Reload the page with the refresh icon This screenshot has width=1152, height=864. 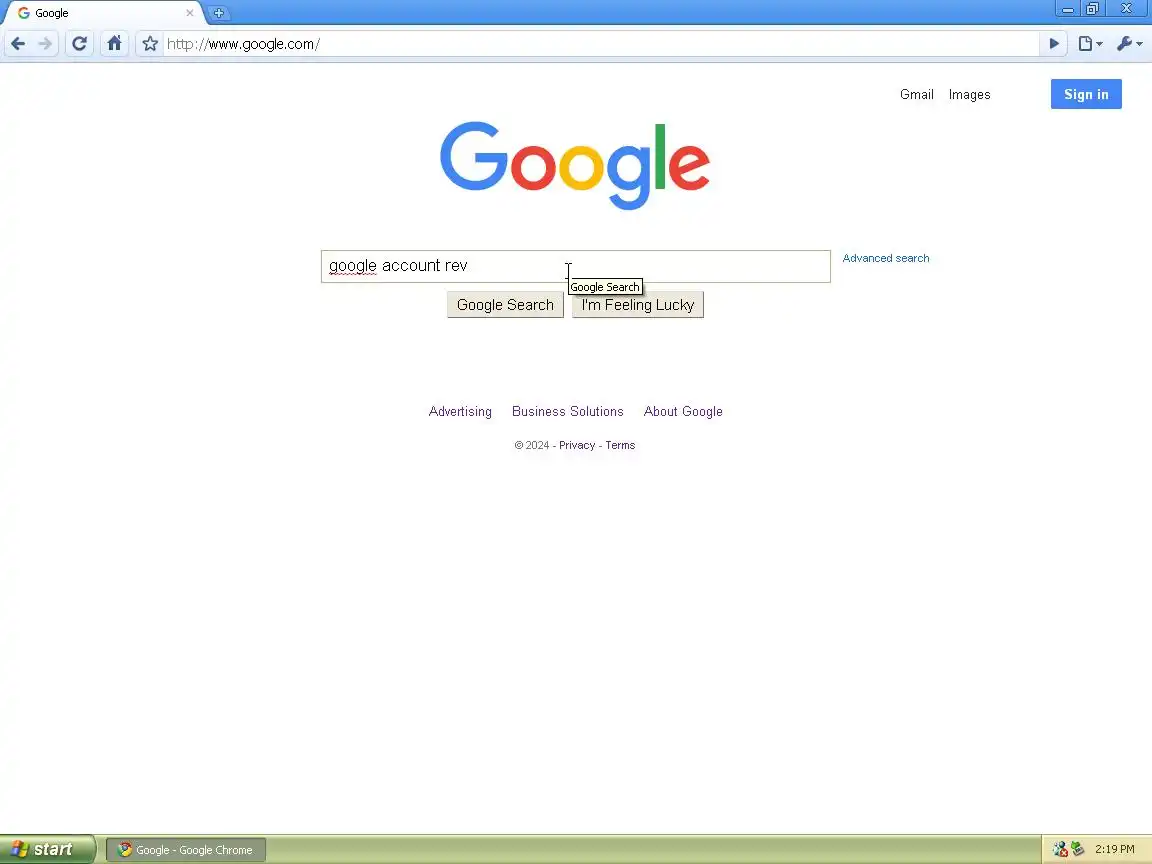click(79, 44)
